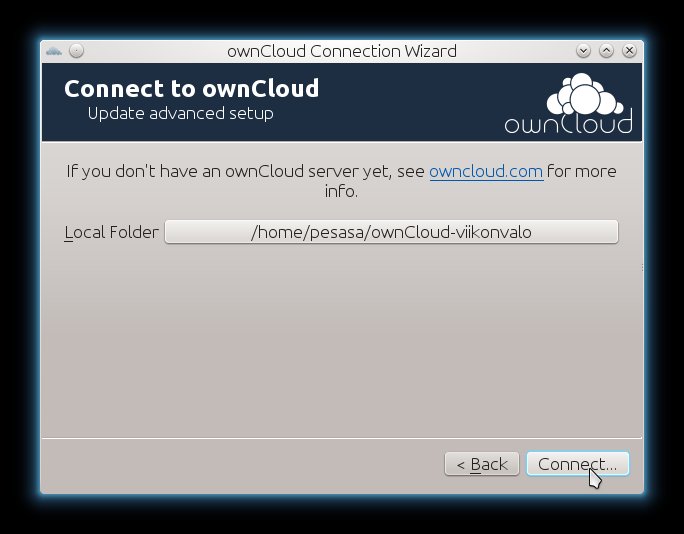Click the Update advanced setup subtitle
684x534 pixels.
[181, 113]
